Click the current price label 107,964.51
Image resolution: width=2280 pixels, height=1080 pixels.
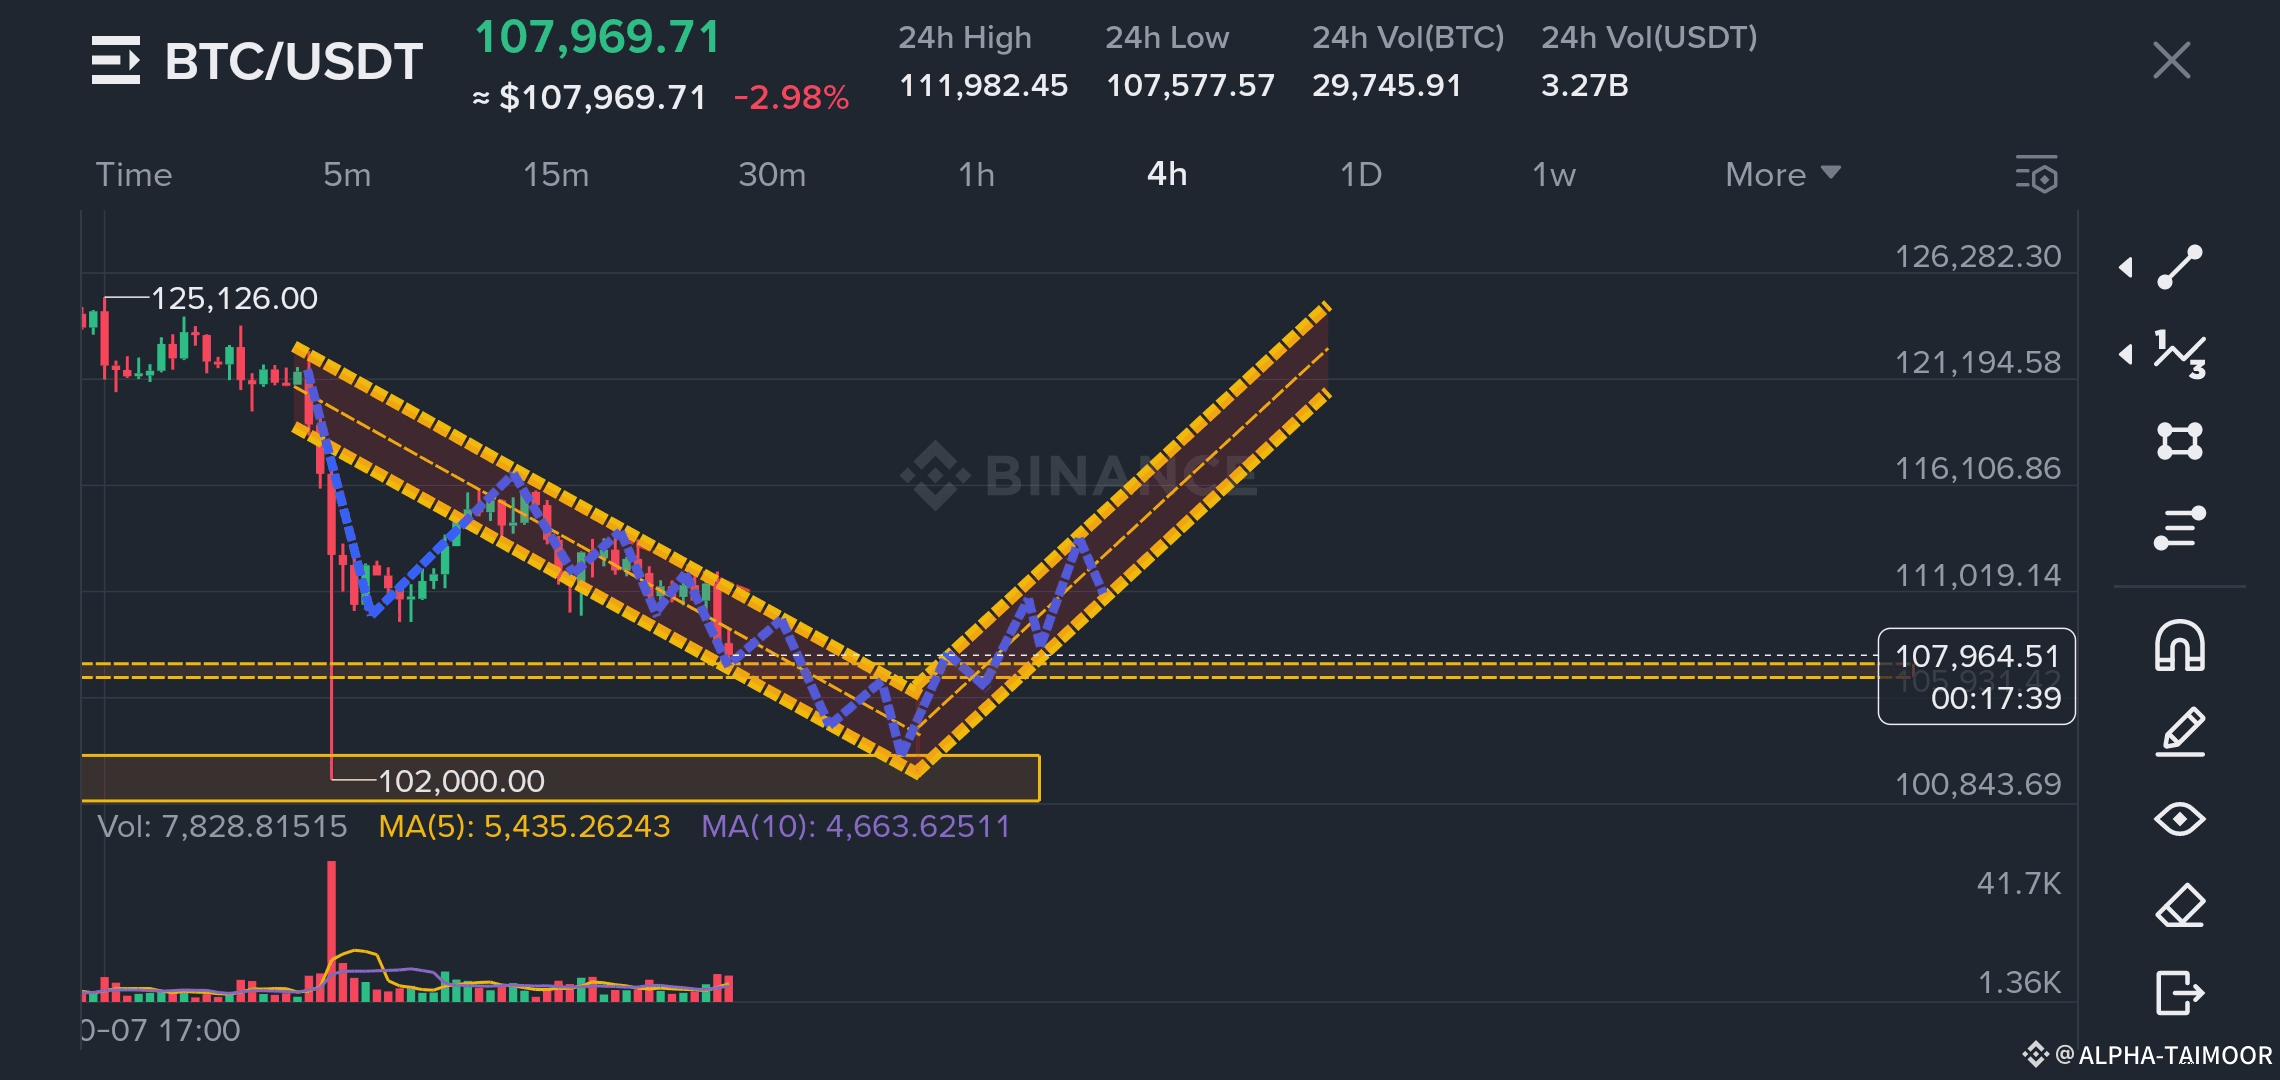[1976, 657]
